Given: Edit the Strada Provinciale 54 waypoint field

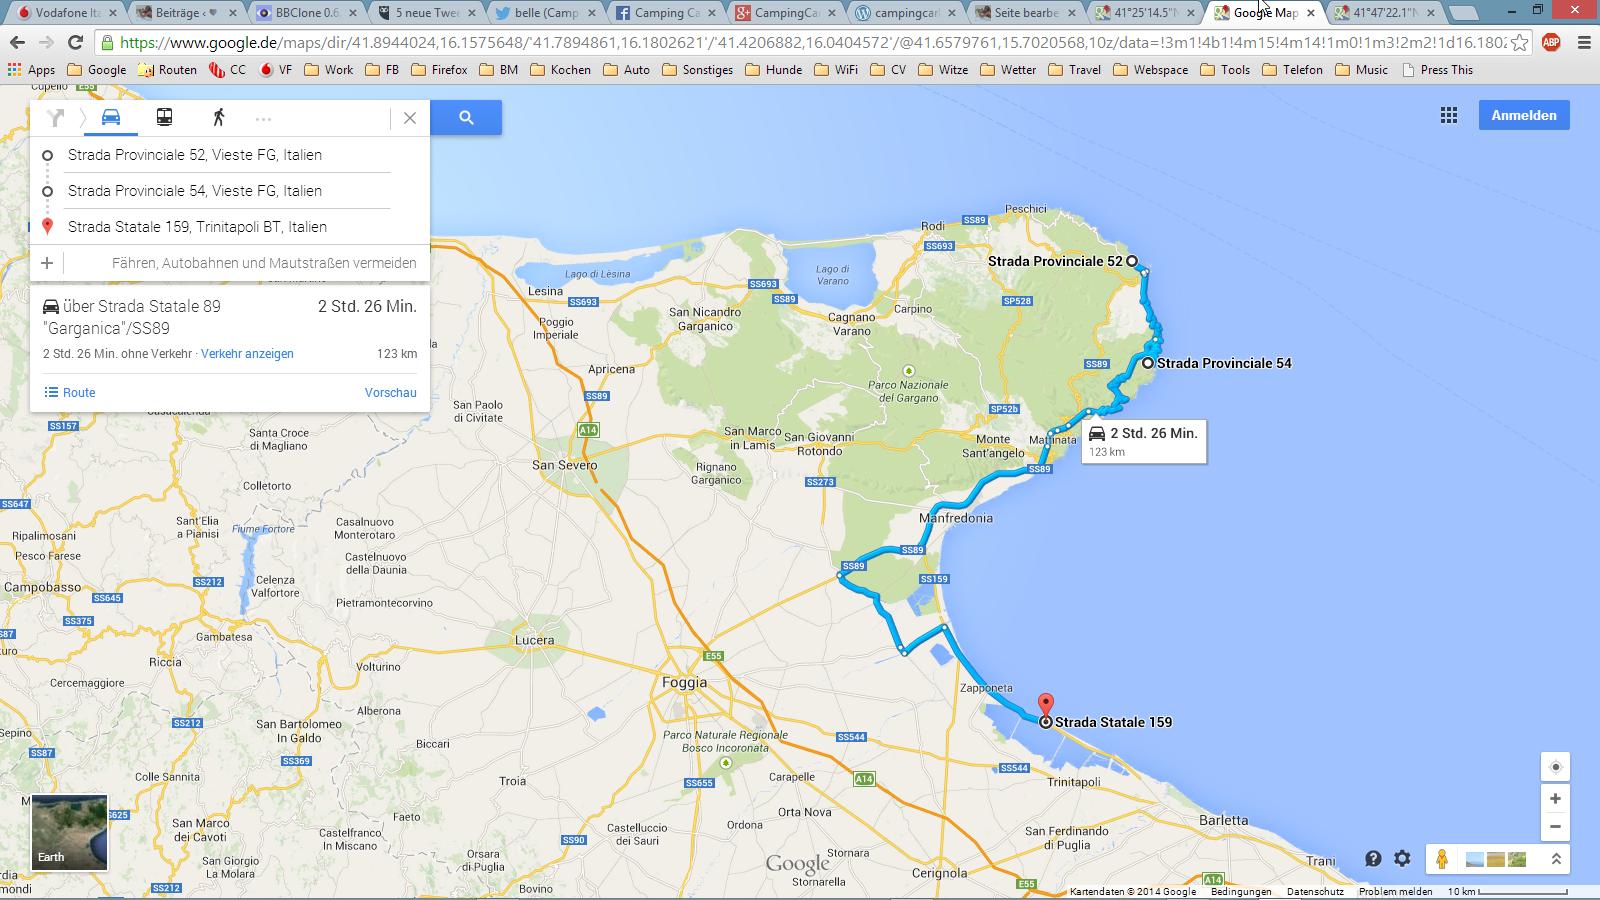Looking at the screenshot, I should tap(228, 191).
